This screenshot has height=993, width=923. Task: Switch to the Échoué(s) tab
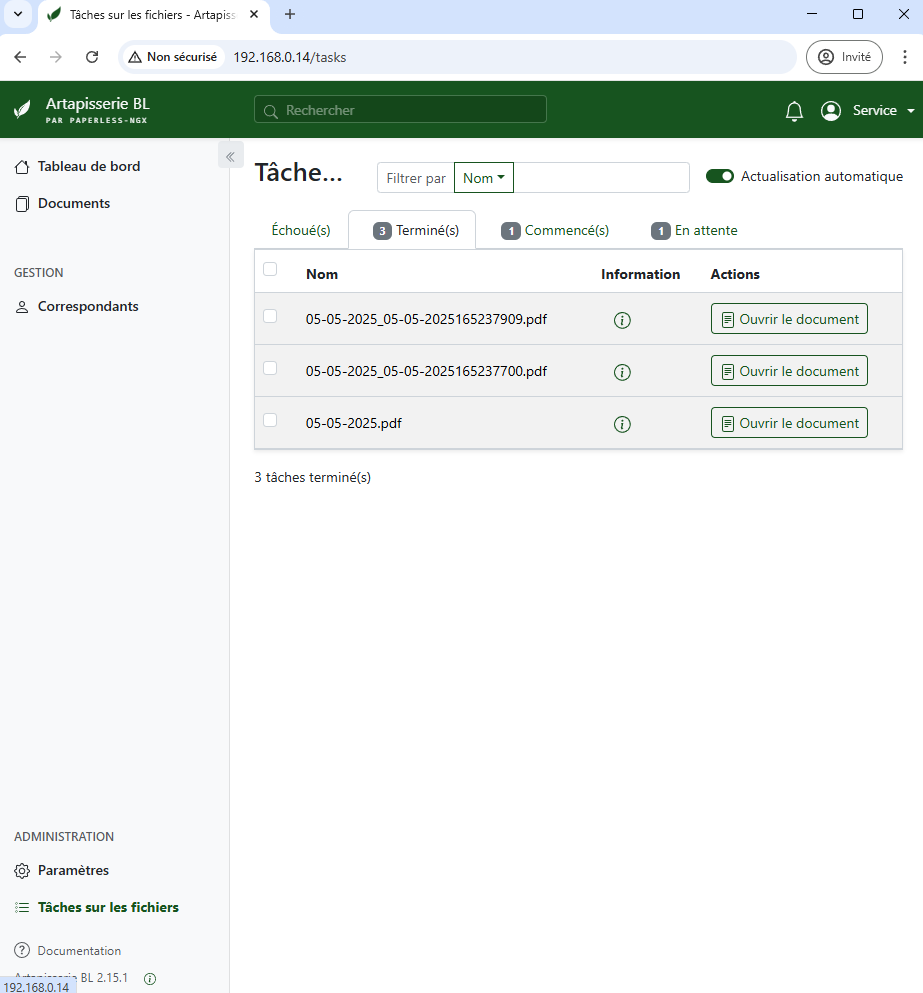coord(301,230)
